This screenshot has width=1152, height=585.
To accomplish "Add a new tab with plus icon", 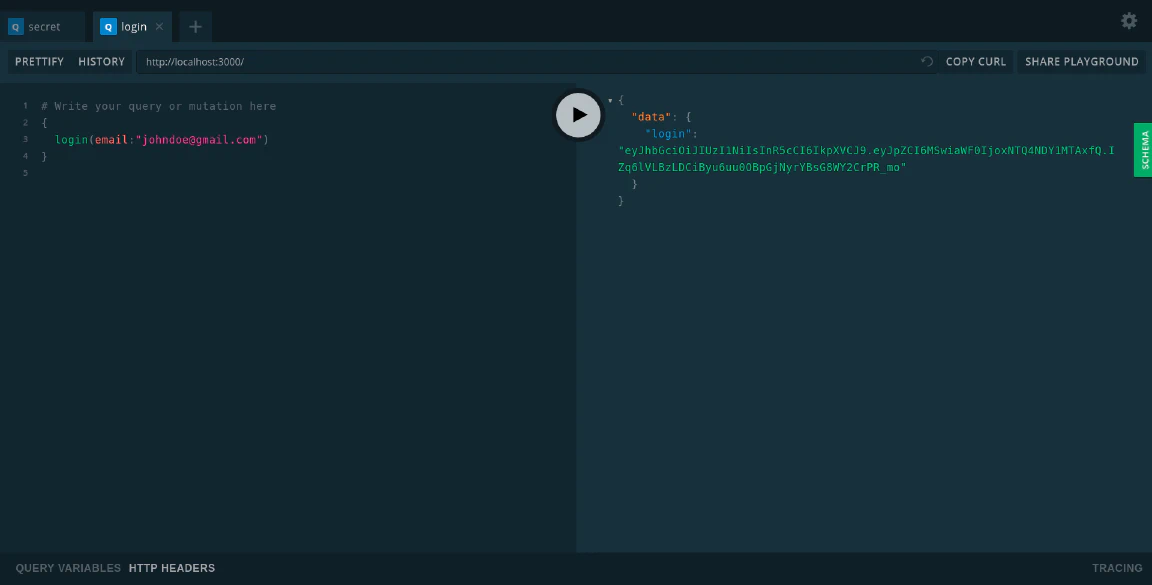I will point(195,27).
